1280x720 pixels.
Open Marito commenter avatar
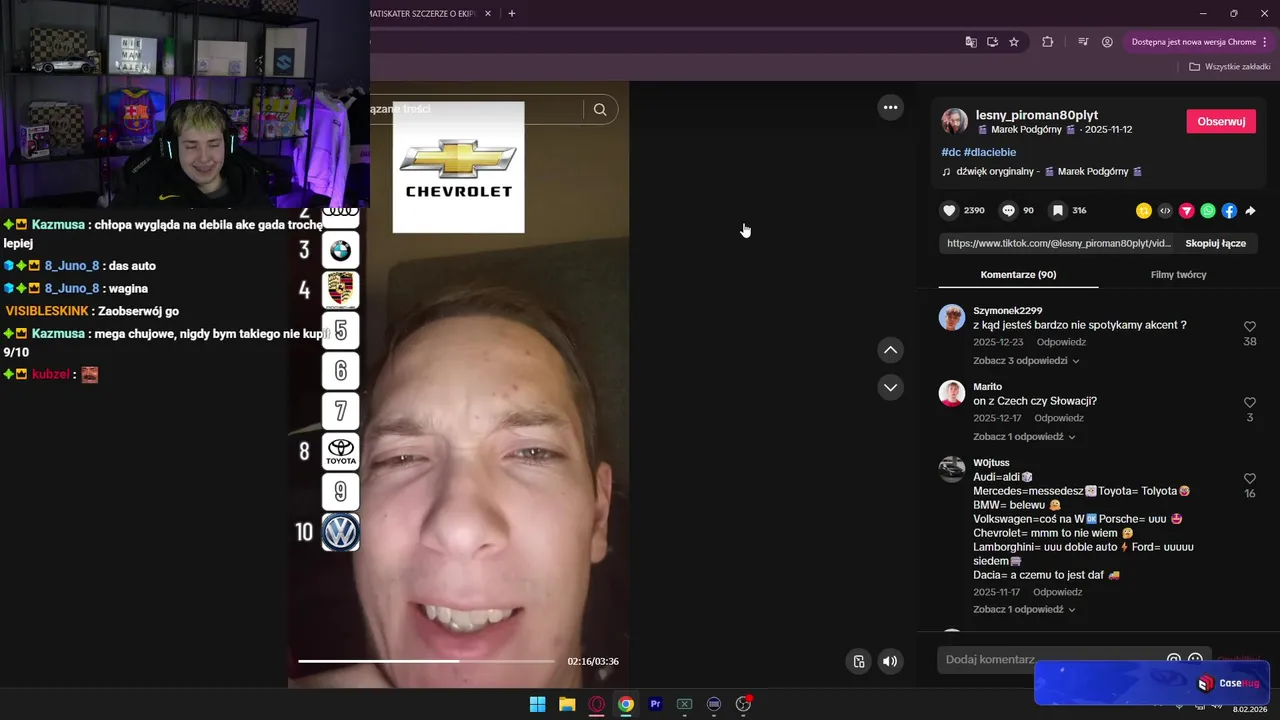pyautogui.click(x=952, y=394)
